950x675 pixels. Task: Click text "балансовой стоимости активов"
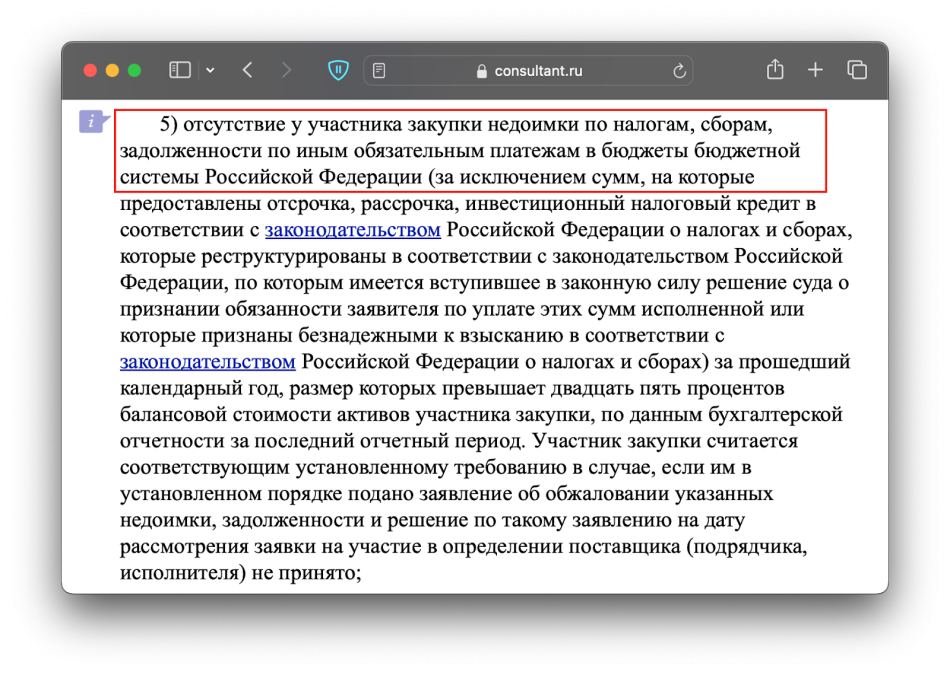click(x=265, y=414)
